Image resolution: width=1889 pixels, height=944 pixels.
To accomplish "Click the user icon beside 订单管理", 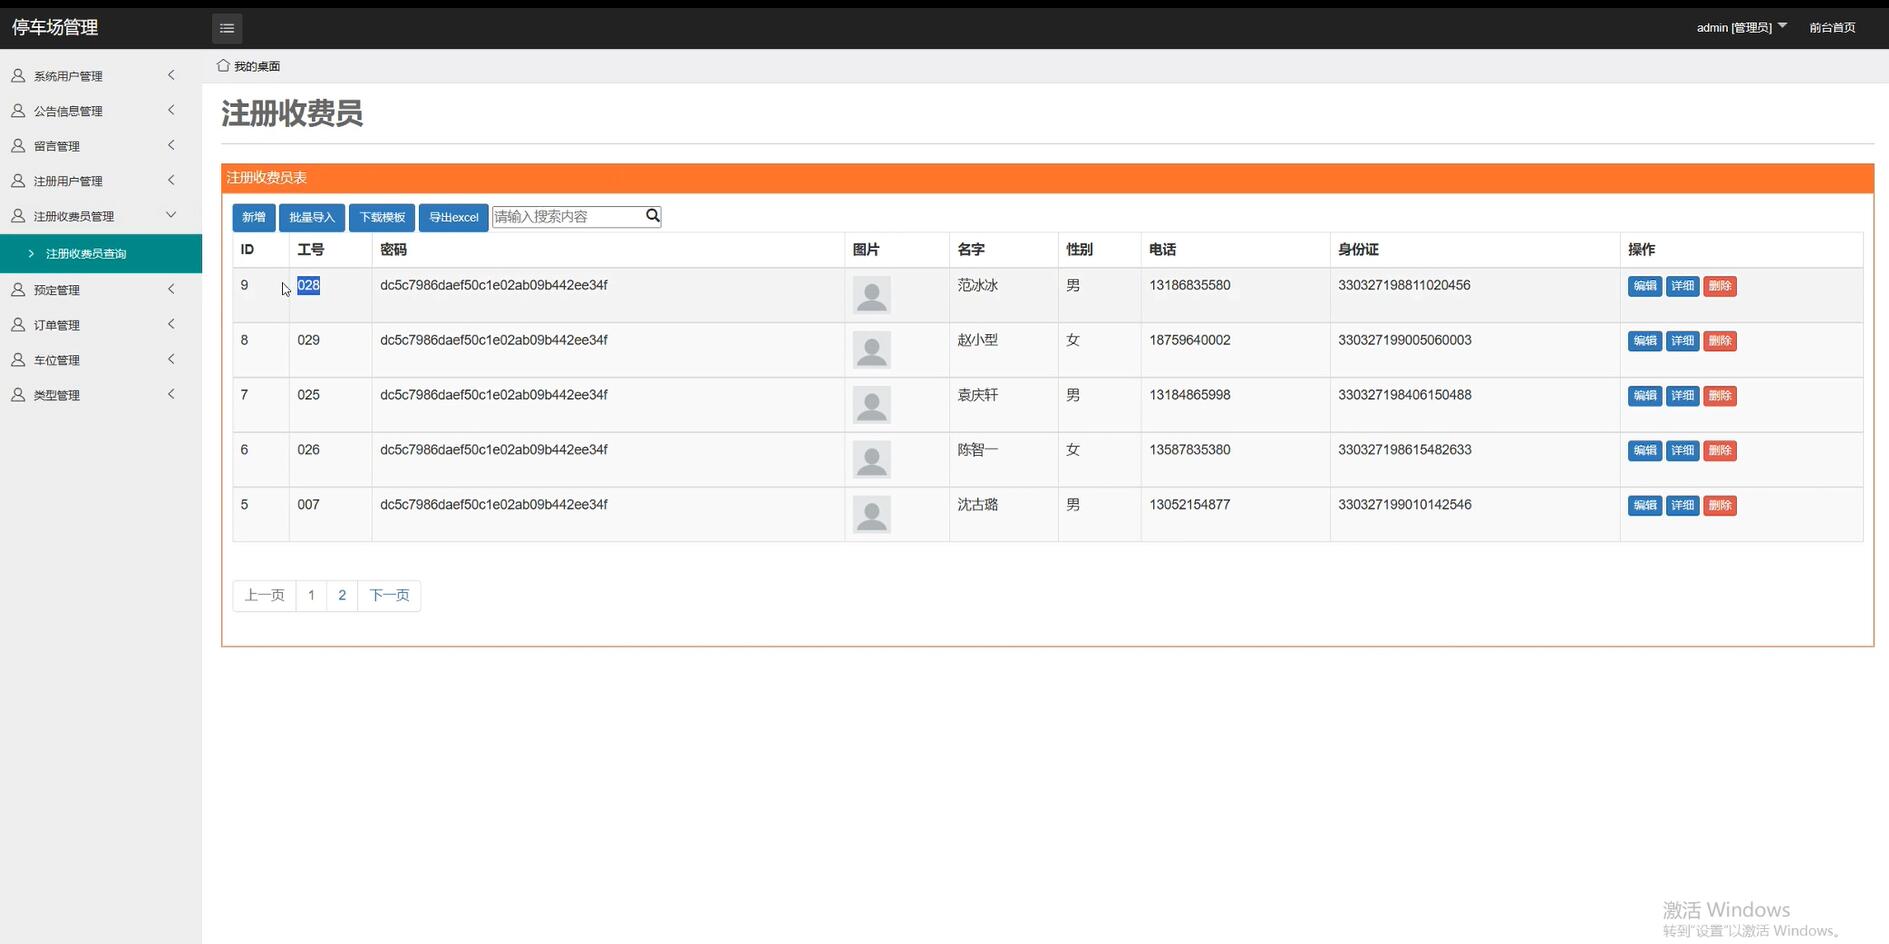I will [x=18, y=325].
